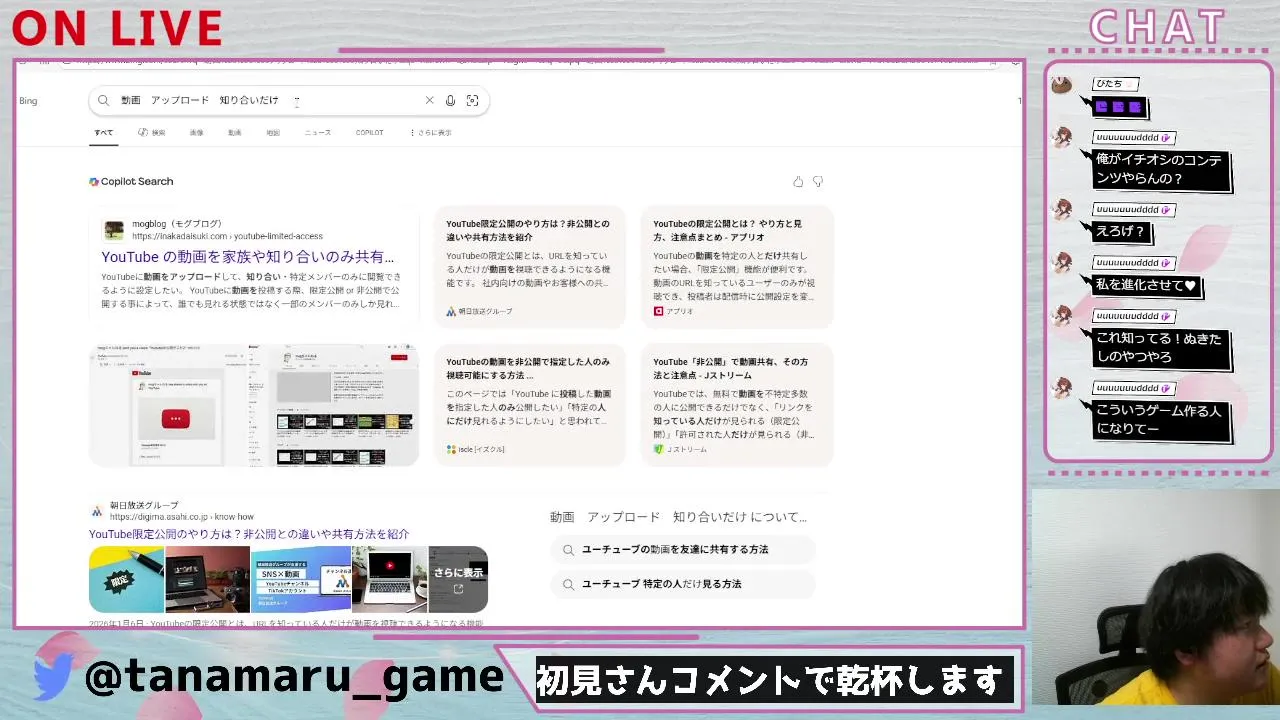Screen dimensions: 1280x720
Task: Click the Jストリーム source label
Action: [x=680, y=450]
